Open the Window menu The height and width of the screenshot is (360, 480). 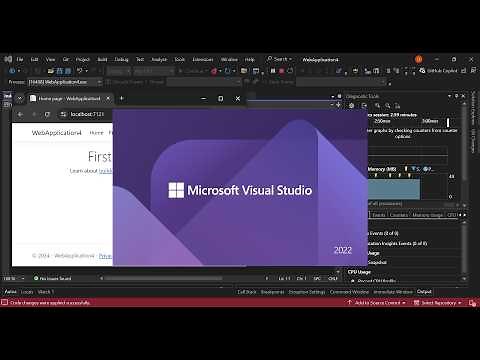click(x=229, y=59)
